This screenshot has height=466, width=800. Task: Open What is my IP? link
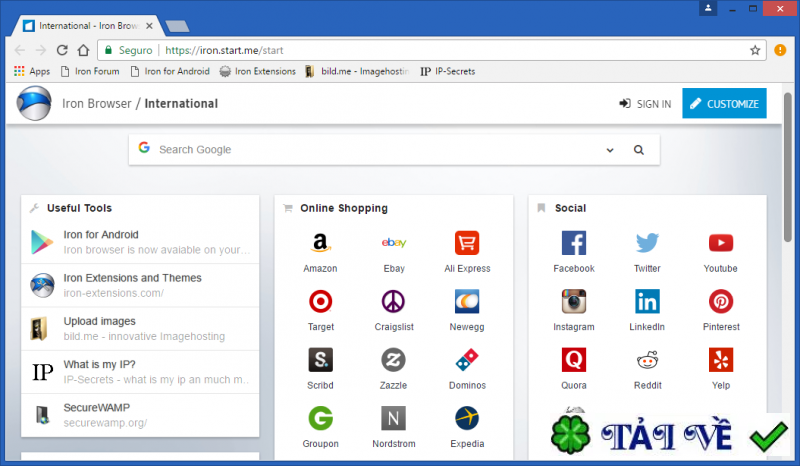click(140, 372)
